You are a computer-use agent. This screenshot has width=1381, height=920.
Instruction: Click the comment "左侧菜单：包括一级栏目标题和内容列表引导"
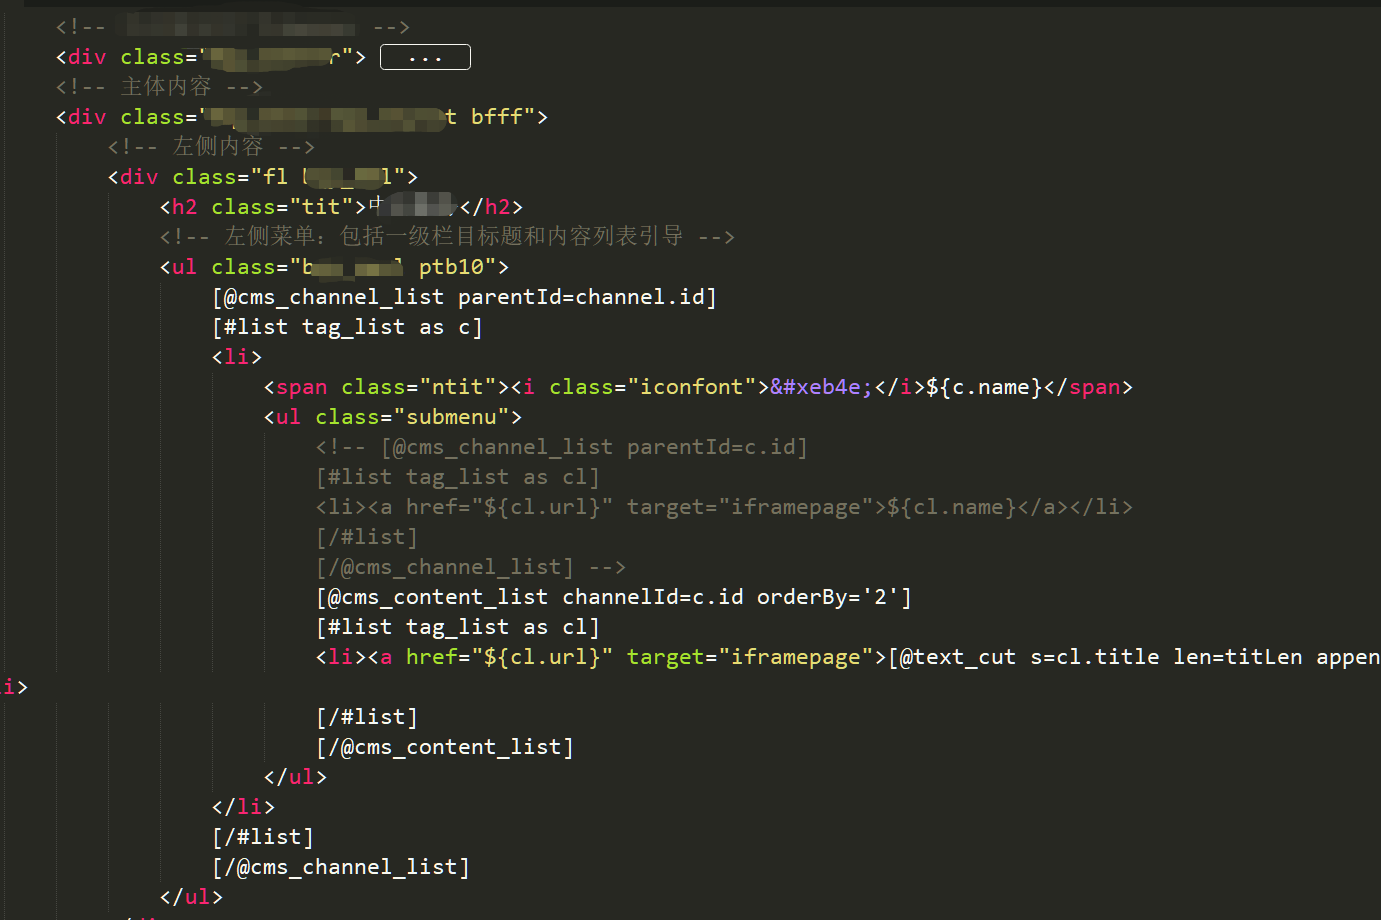[454, 237]
